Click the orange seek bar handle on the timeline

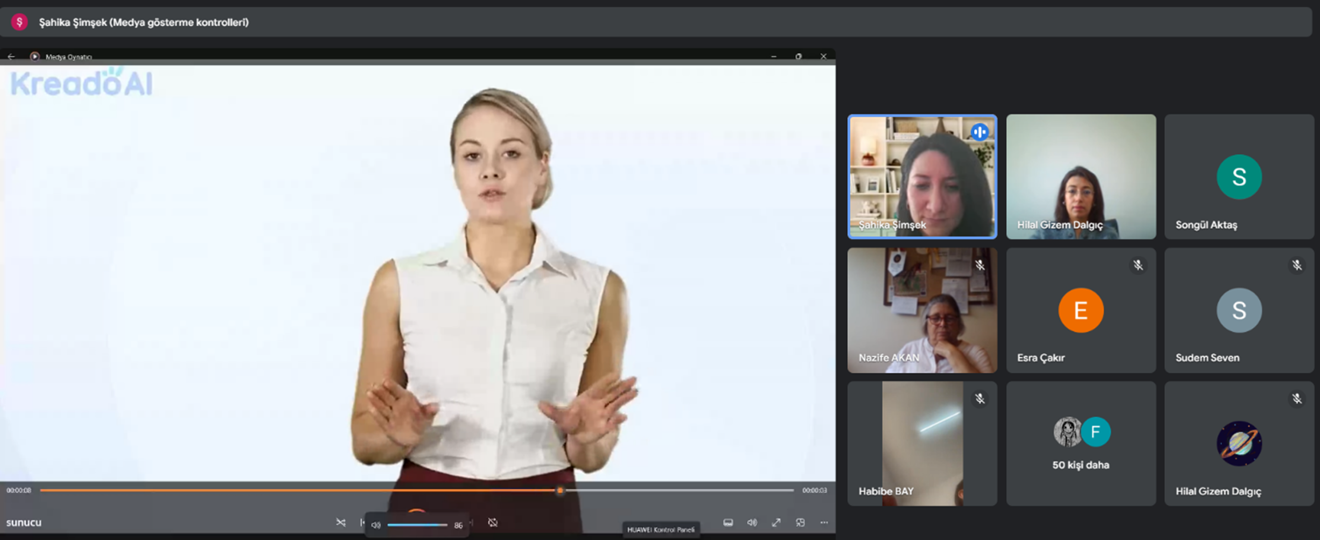560,490
